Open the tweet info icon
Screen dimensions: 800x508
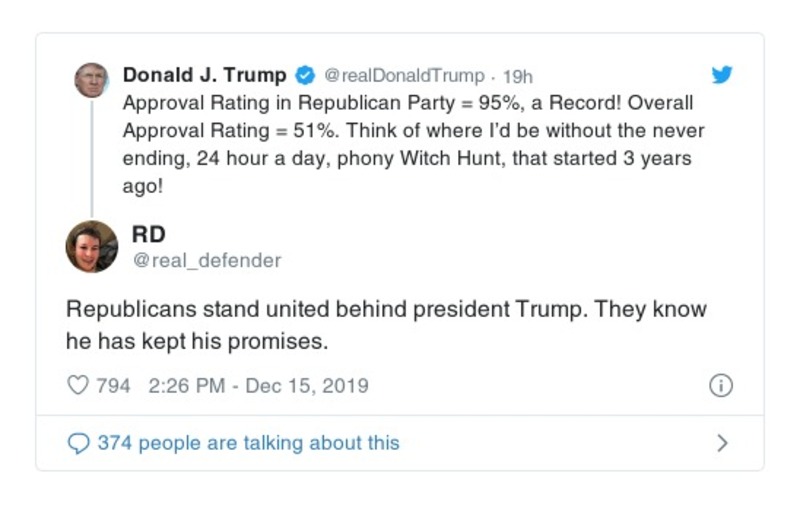pyautogui.click(x=720, y=385)
